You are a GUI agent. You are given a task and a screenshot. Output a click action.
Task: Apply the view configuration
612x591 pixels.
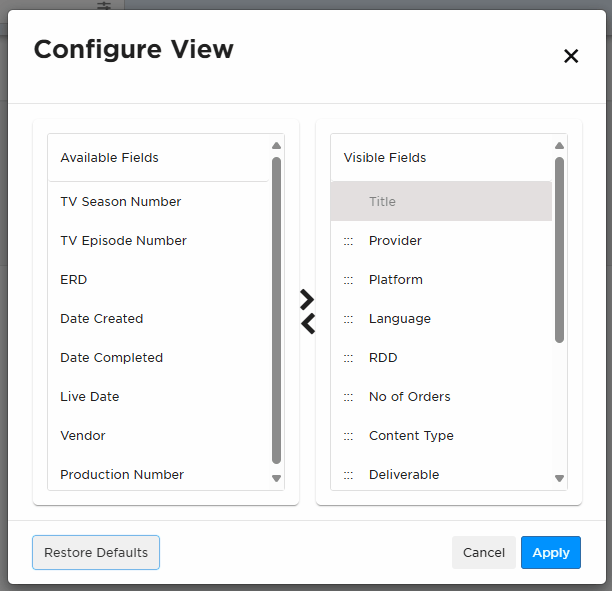point(551,552)
